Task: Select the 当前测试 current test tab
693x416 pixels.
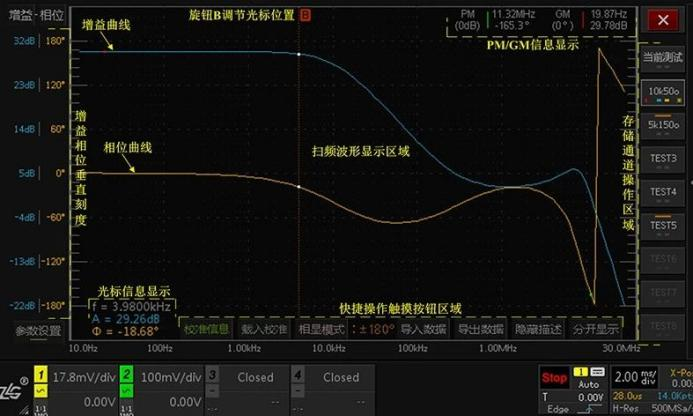Action: pos(664,57)
